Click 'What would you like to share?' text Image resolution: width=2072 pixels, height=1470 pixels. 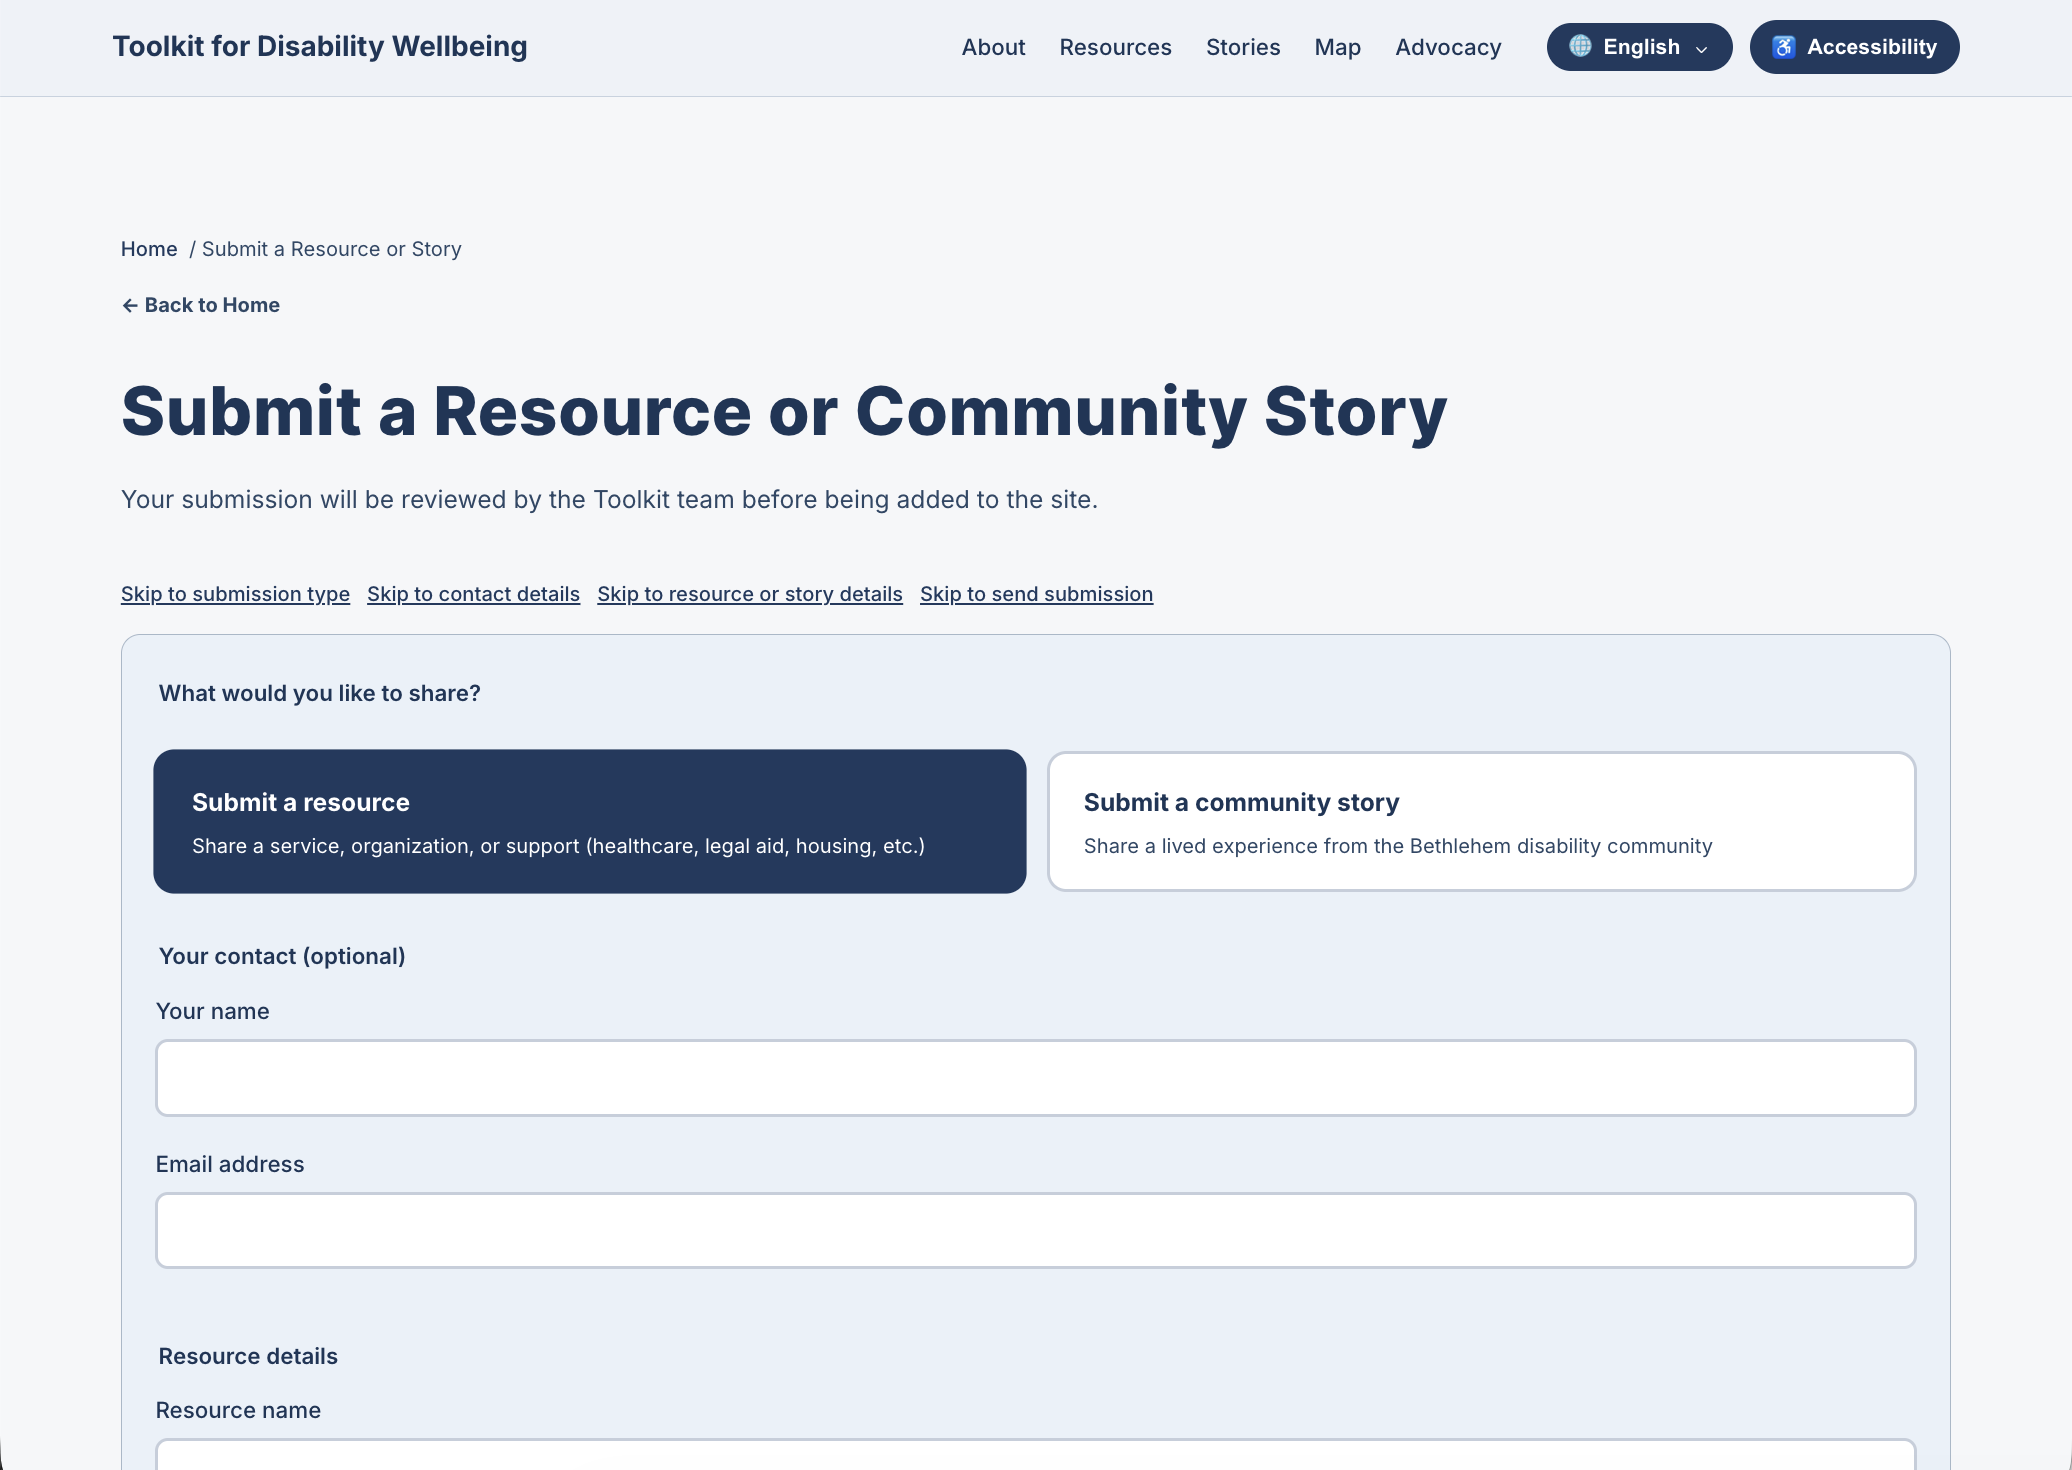[x=320, y=693]
